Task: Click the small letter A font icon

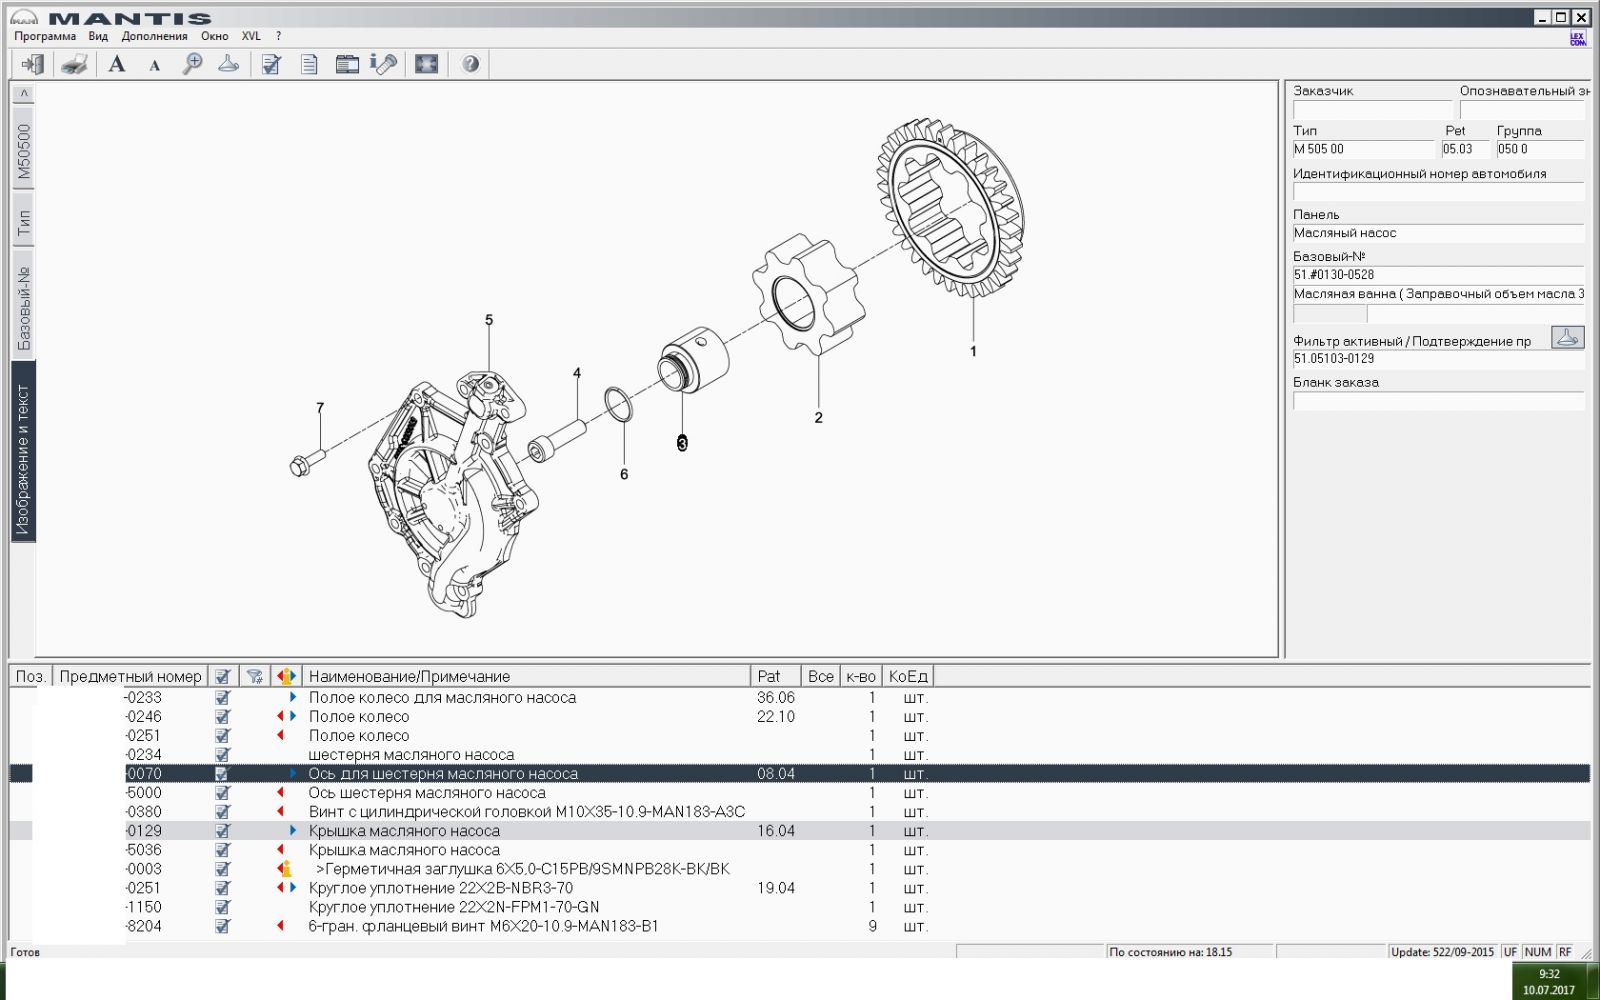Action: tap(154, 66)
